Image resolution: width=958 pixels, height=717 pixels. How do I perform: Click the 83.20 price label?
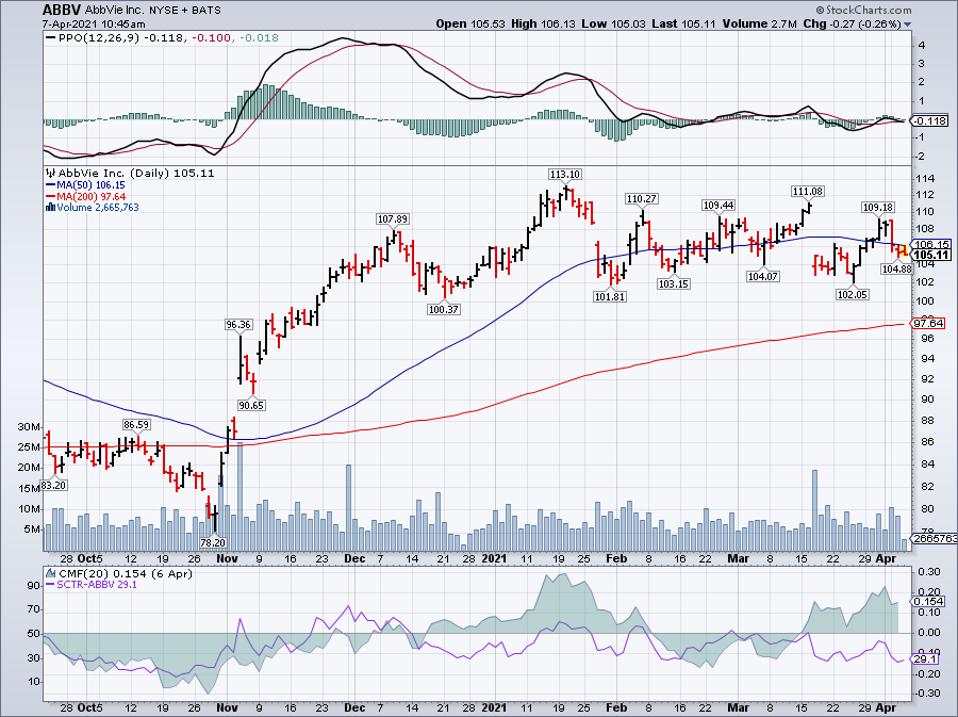53,486
